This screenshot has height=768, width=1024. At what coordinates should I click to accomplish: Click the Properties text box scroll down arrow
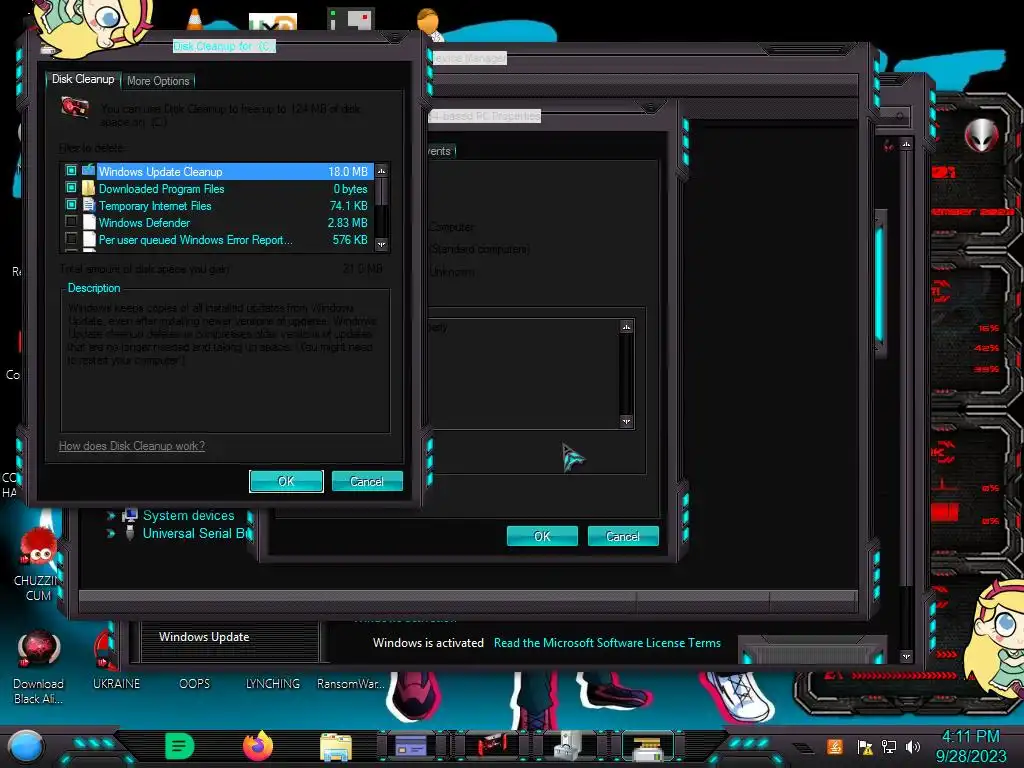(x=626, y=421)
